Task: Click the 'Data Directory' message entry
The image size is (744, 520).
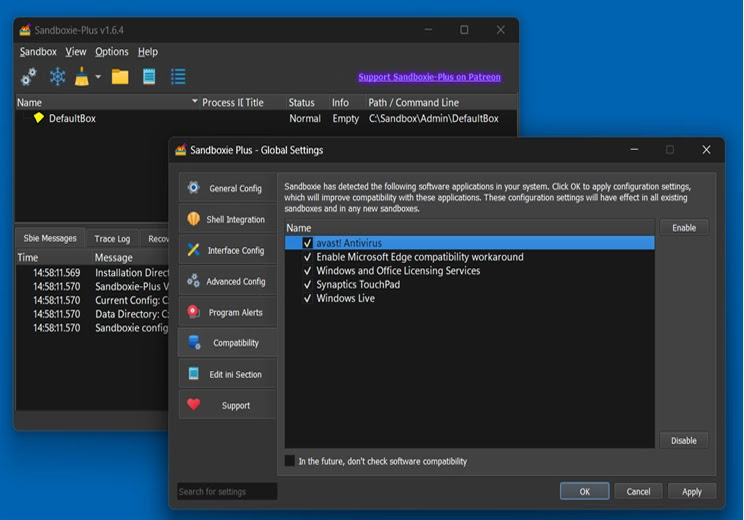Action: 131,314
